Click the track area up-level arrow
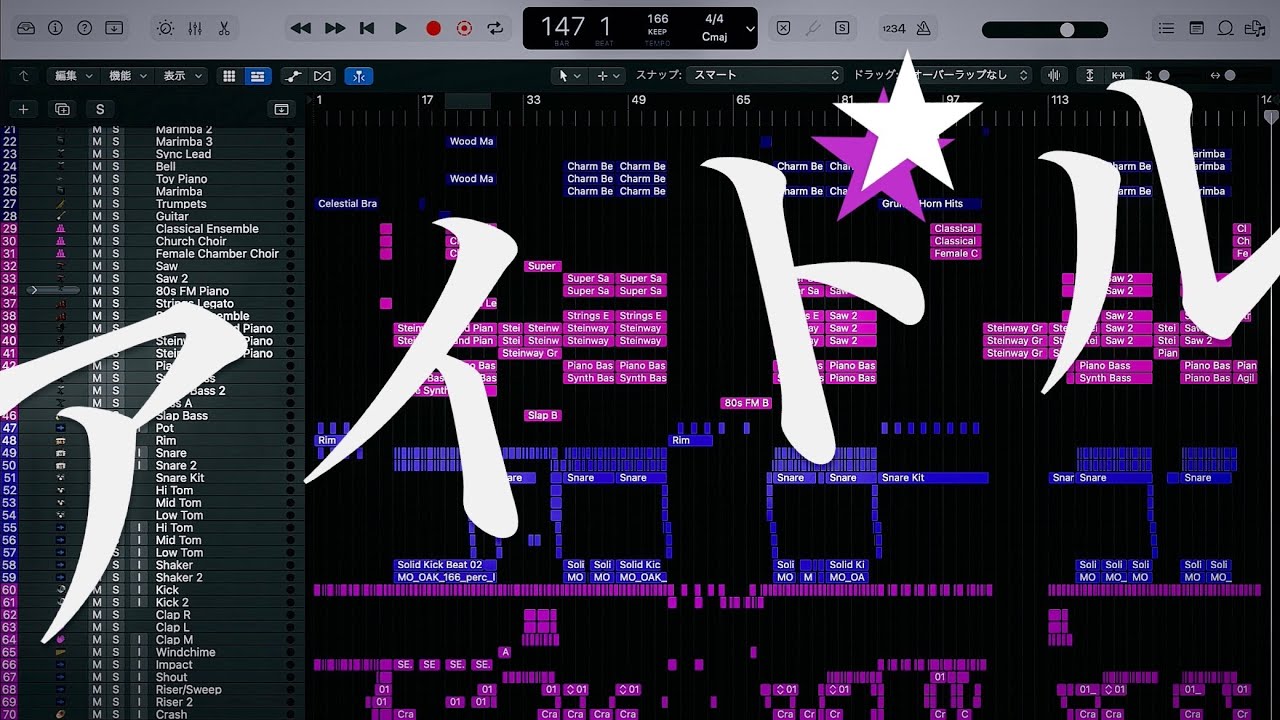Screen dimensions: 1280x720 [x=23, y=76]
